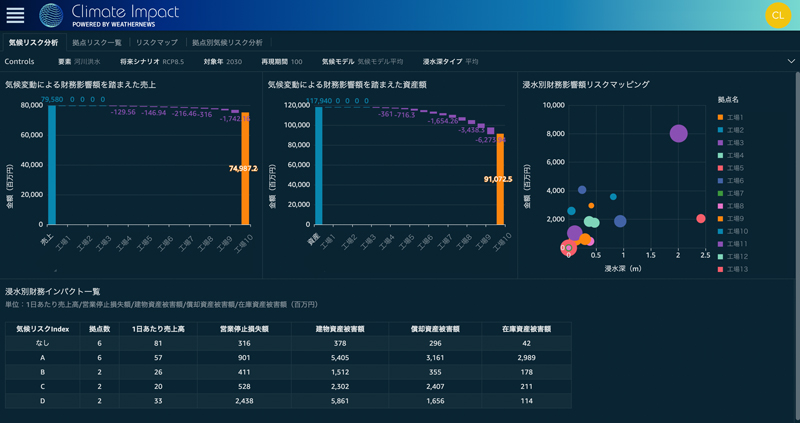Open the 対象年 2030 dropdown

click(x=222, y=61)
